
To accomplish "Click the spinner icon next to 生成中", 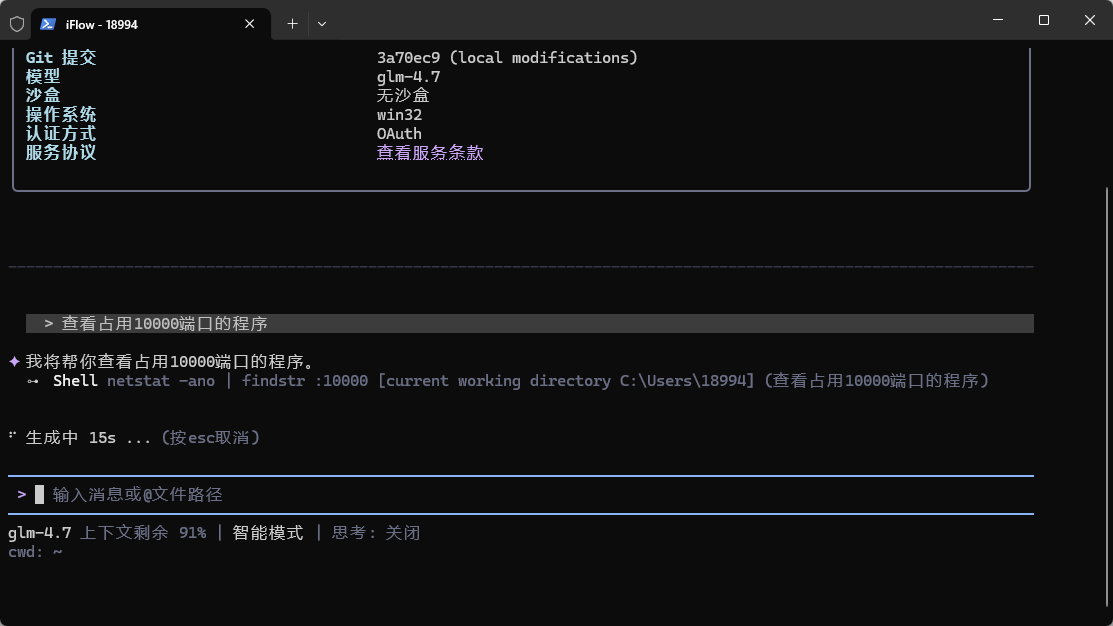I will [12, 437].
